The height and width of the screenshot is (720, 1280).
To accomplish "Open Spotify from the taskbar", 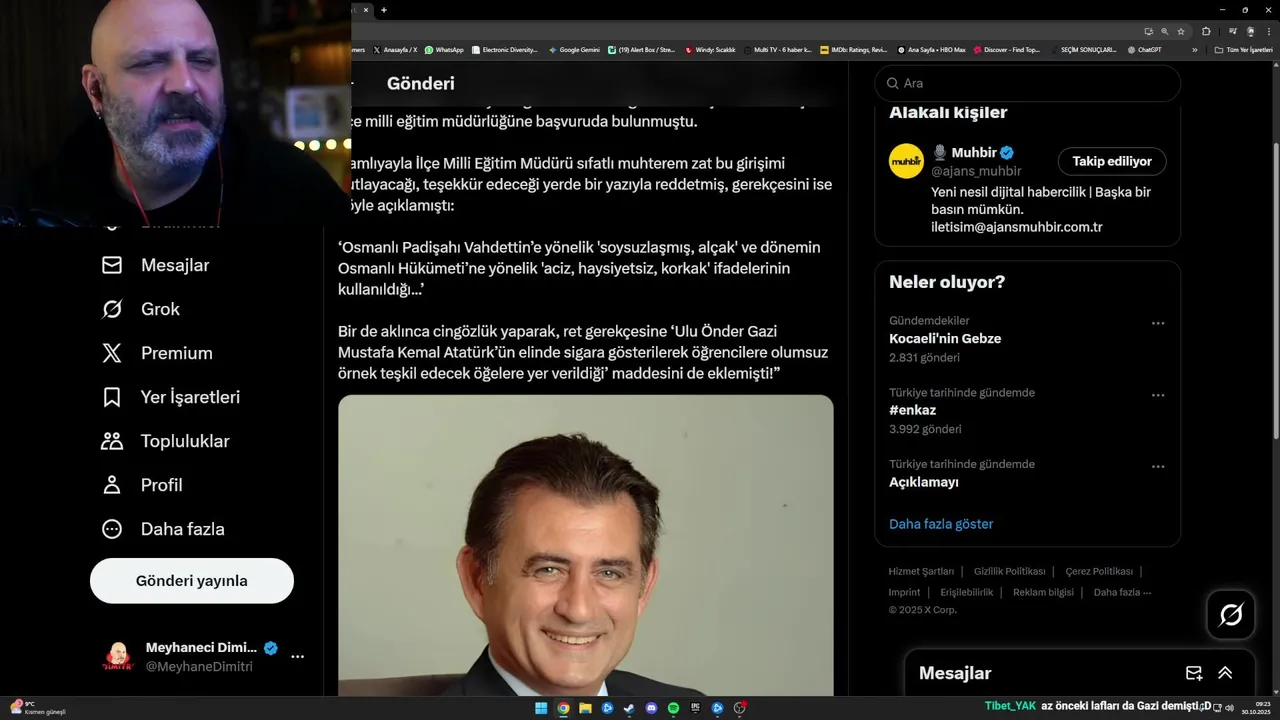I will [x=673, y=708].
